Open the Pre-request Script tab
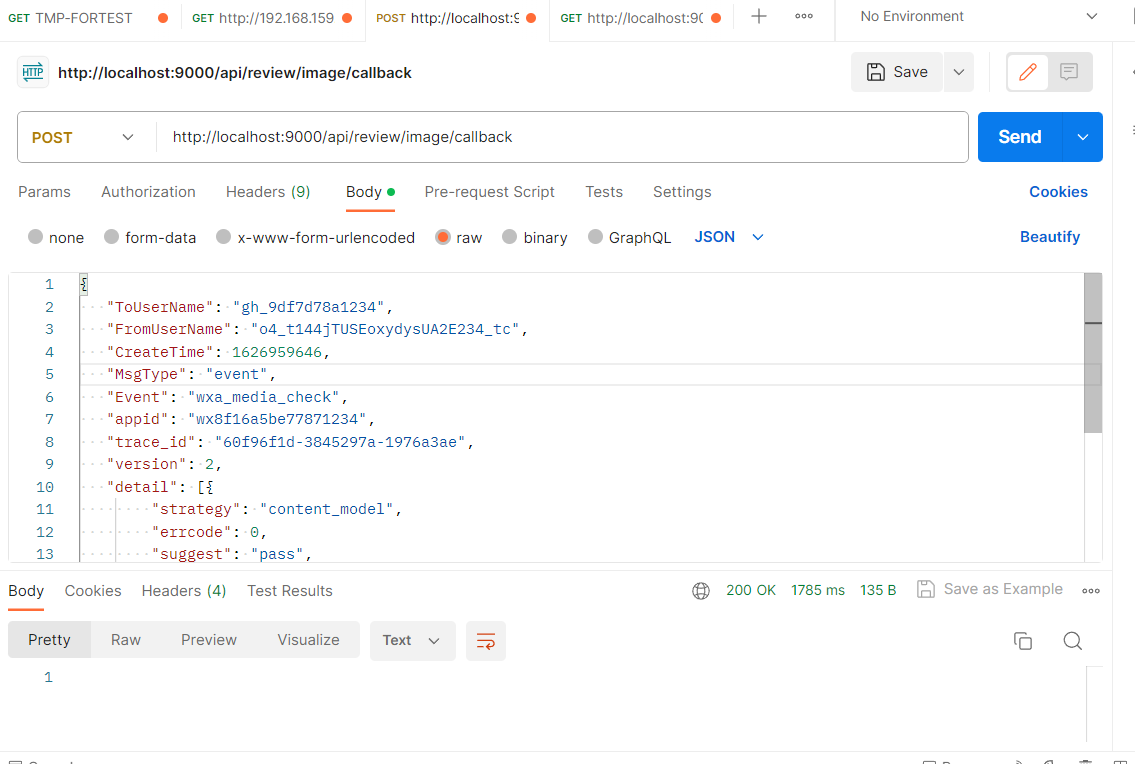1135x764 pixels. [489, 192]
